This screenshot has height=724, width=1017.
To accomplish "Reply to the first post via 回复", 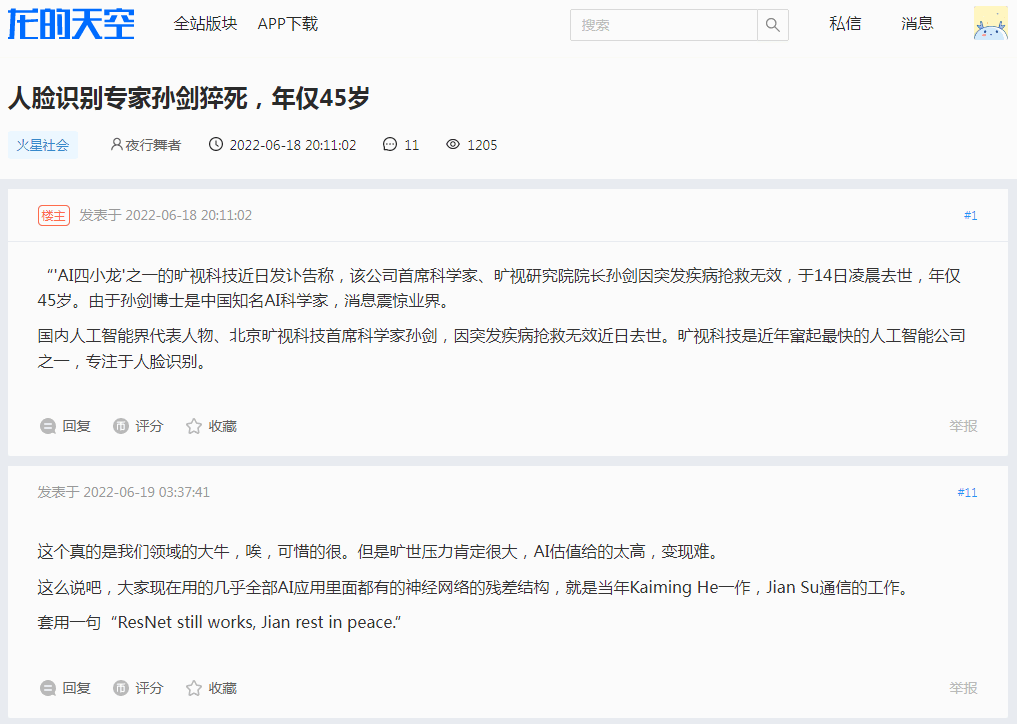I will [65, 426].
